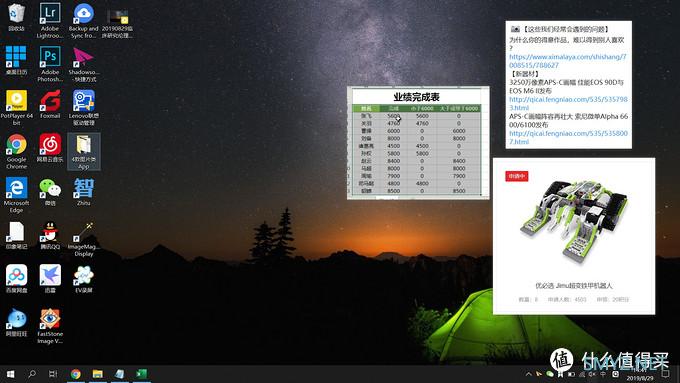This screenshot has width=680, height=383.
Task: Open the EV screen recorder icon
Action: [83, 278]
